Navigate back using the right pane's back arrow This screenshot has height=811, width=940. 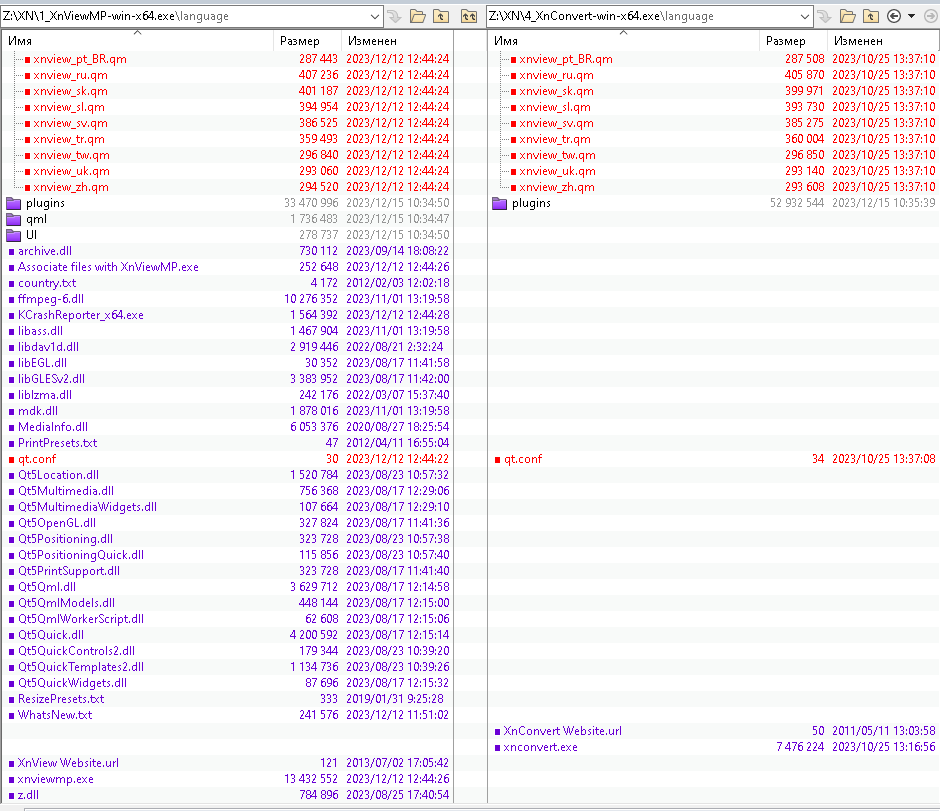tap(894, 16)
